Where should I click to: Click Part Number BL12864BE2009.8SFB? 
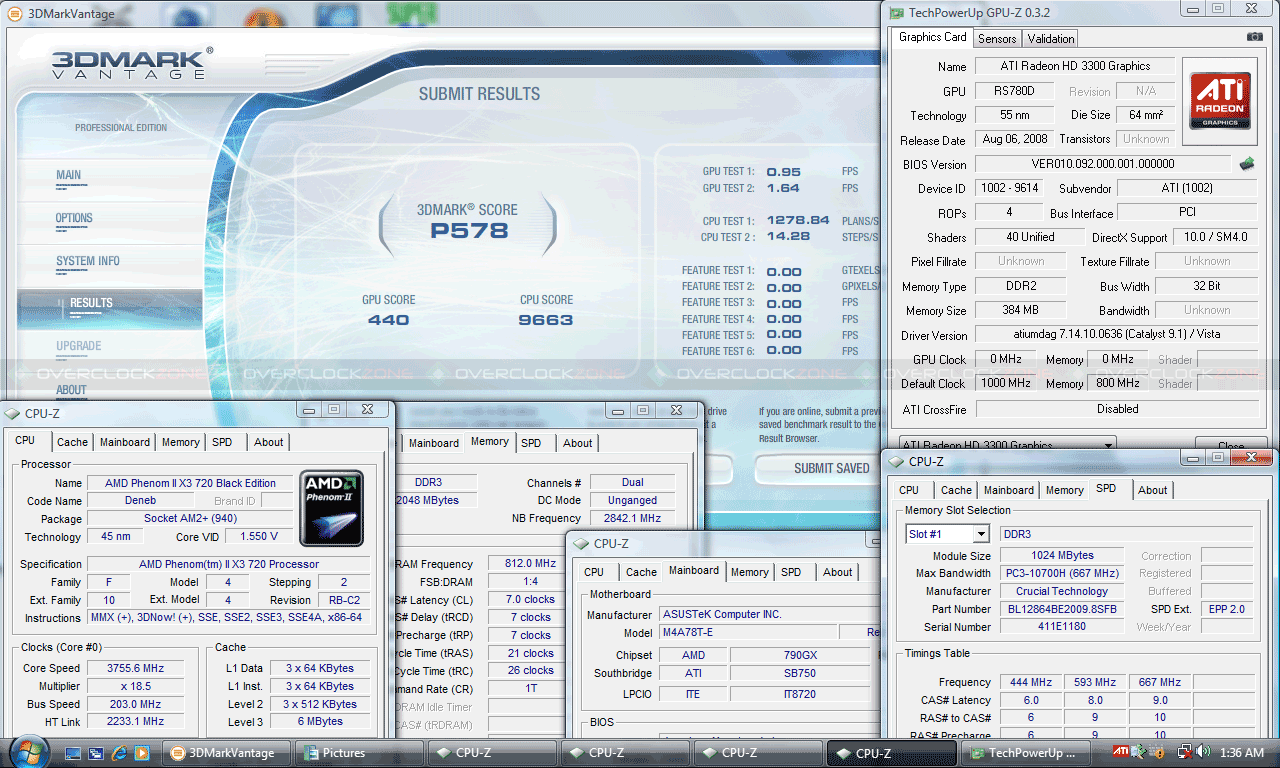1061,609
